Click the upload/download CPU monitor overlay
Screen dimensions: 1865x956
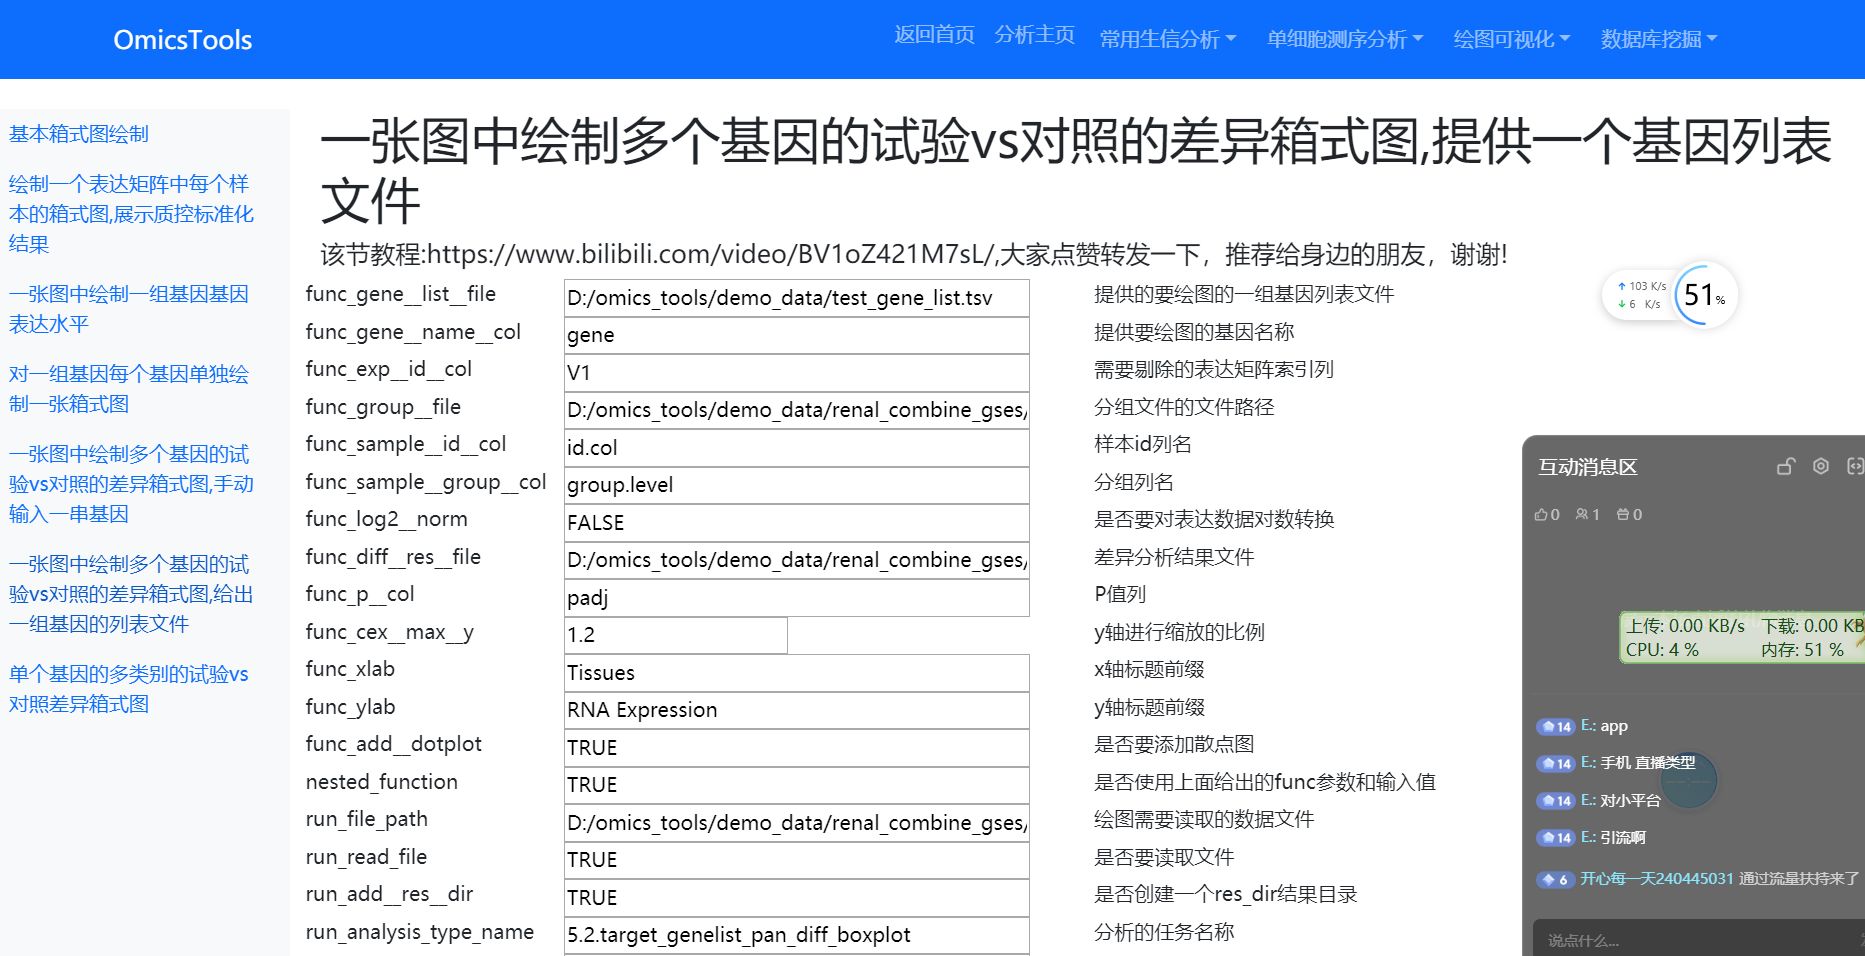[x=1742, y=637]
